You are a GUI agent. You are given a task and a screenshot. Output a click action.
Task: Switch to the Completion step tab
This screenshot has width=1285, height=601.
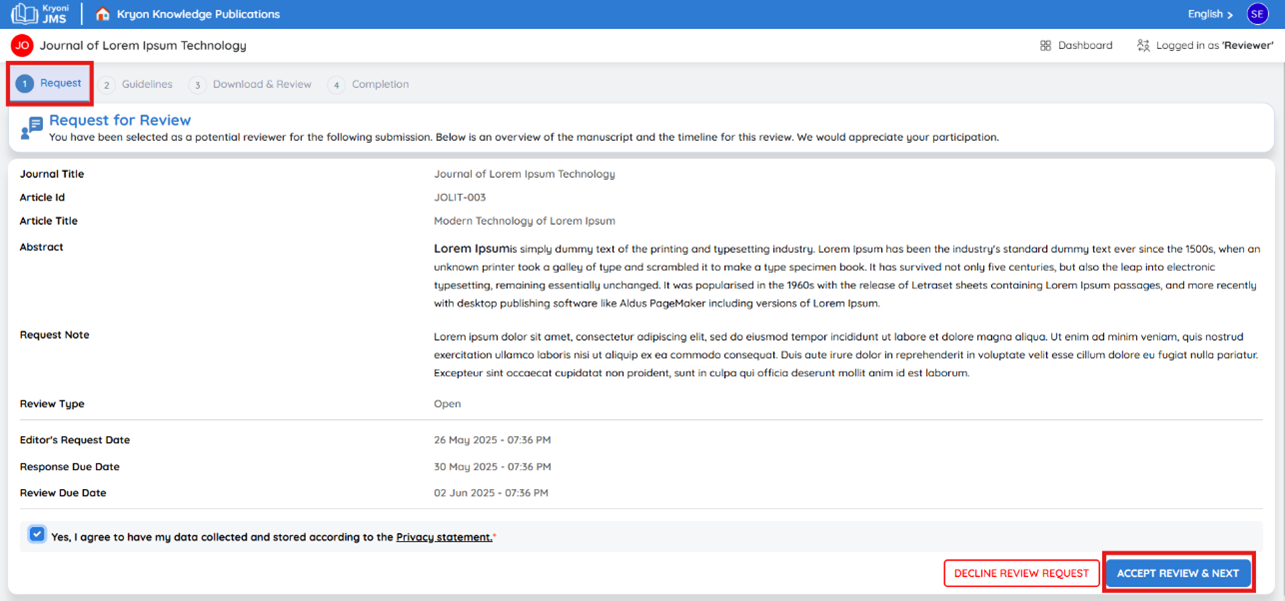pyautogui.click(x=368, y=85)
